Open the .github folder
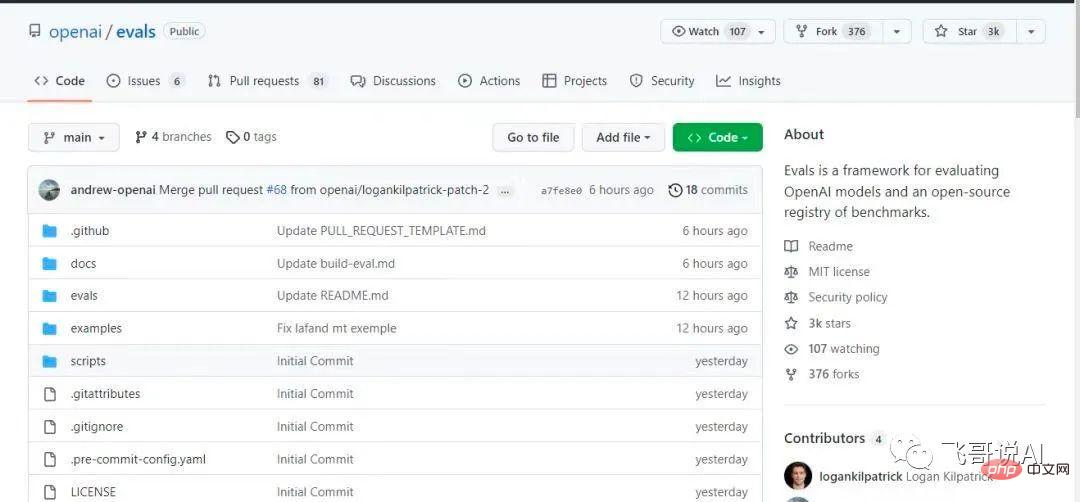1080x502 pixels. pyautogui.click(x=90, y=231)
